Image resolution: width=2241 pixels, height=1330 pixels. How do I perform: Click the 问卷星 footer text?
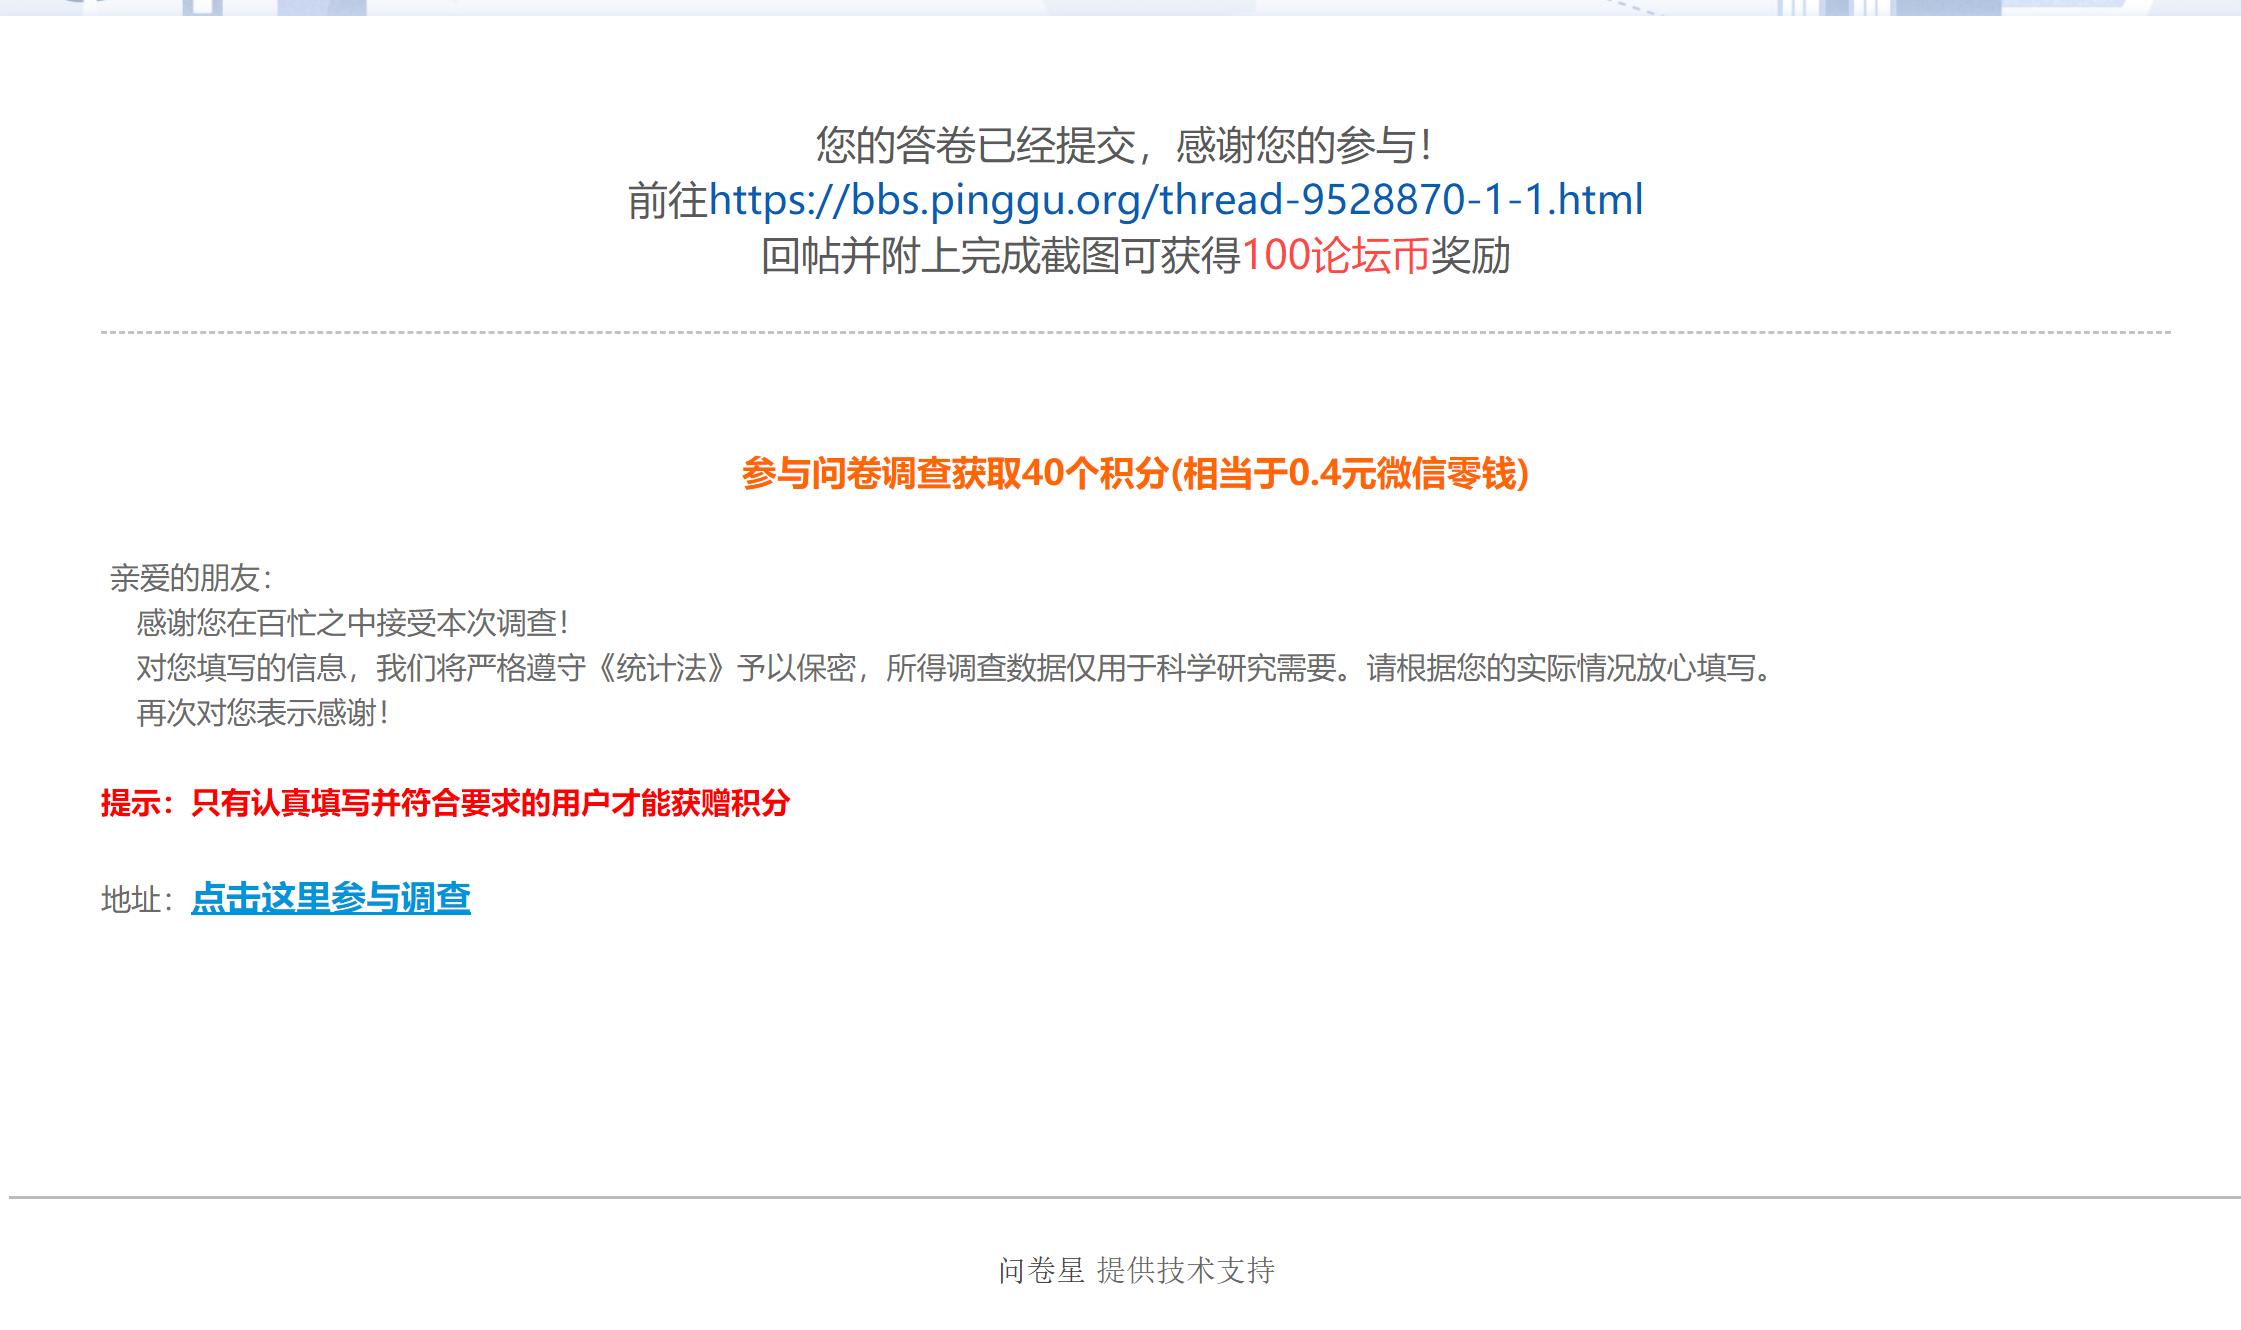1041,1270
